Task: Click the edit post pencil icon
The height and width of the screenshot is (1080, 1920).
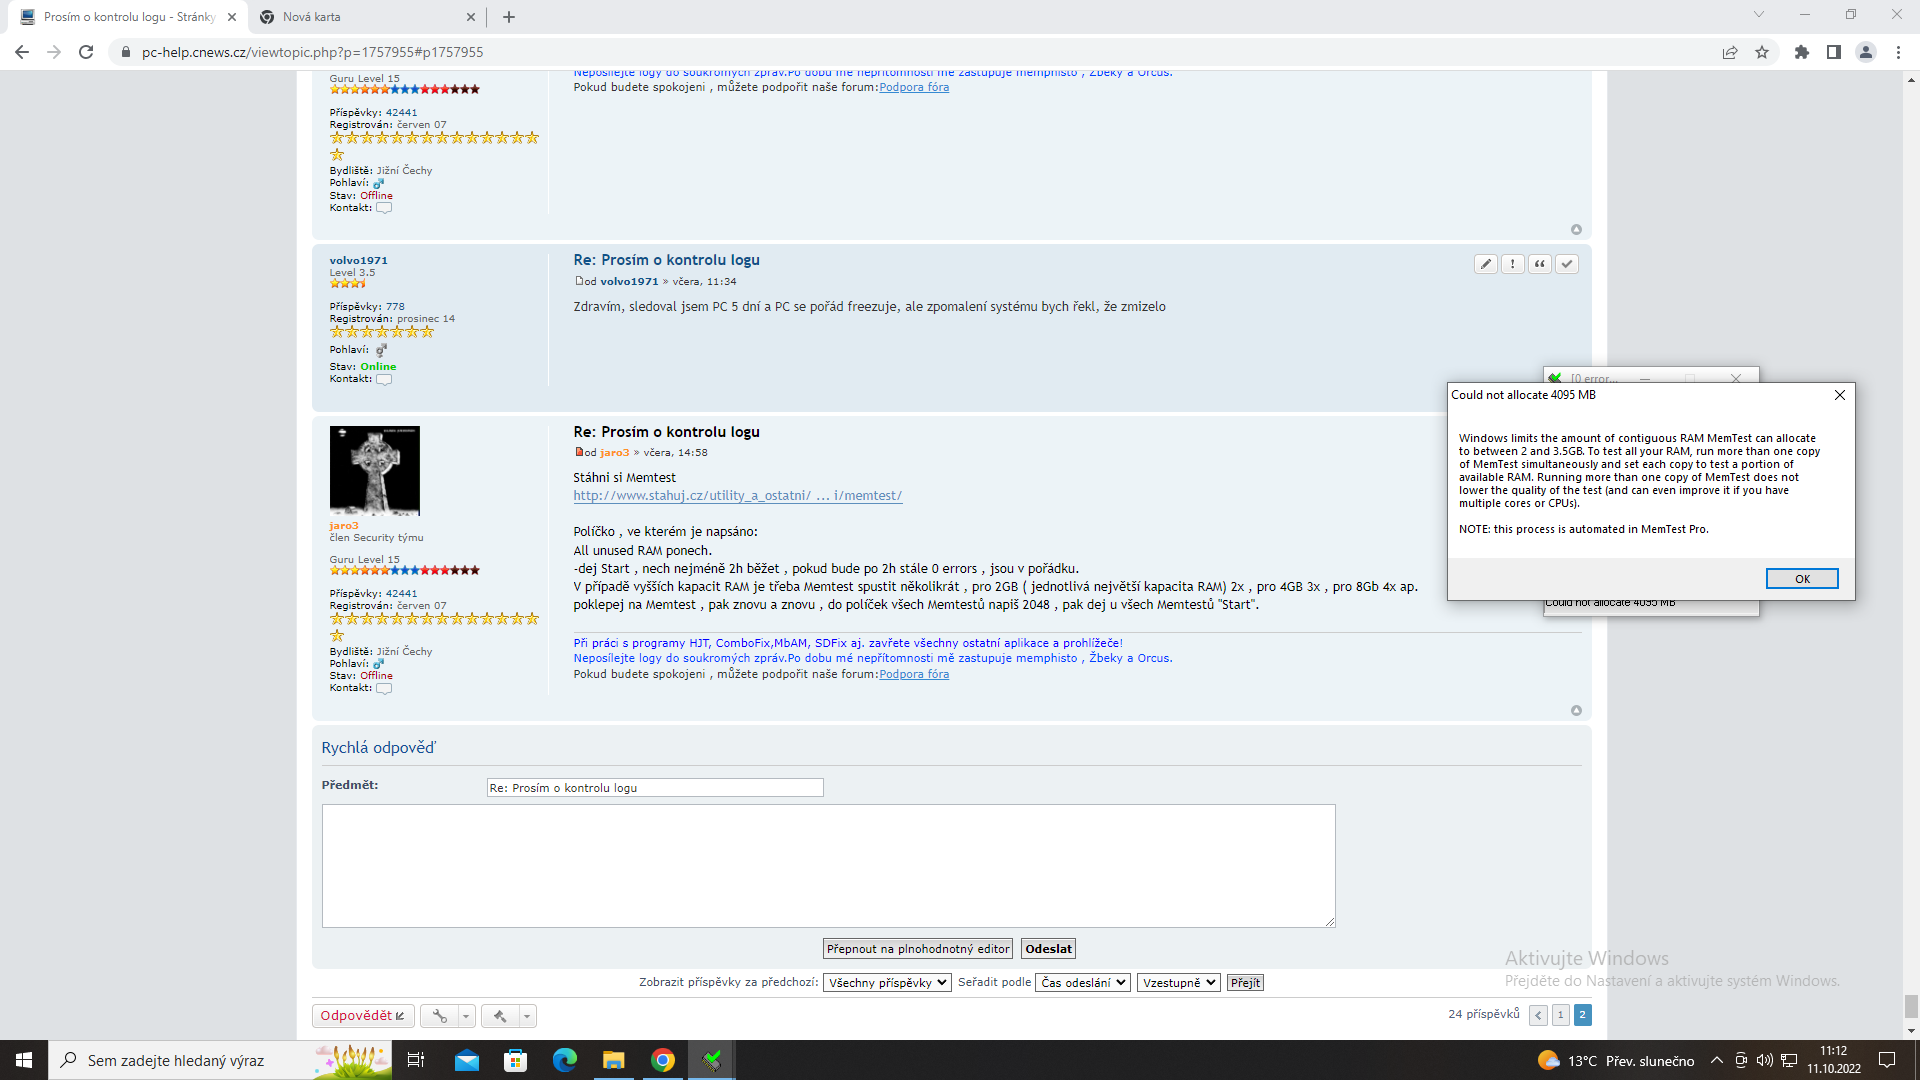Action: 1486,264
